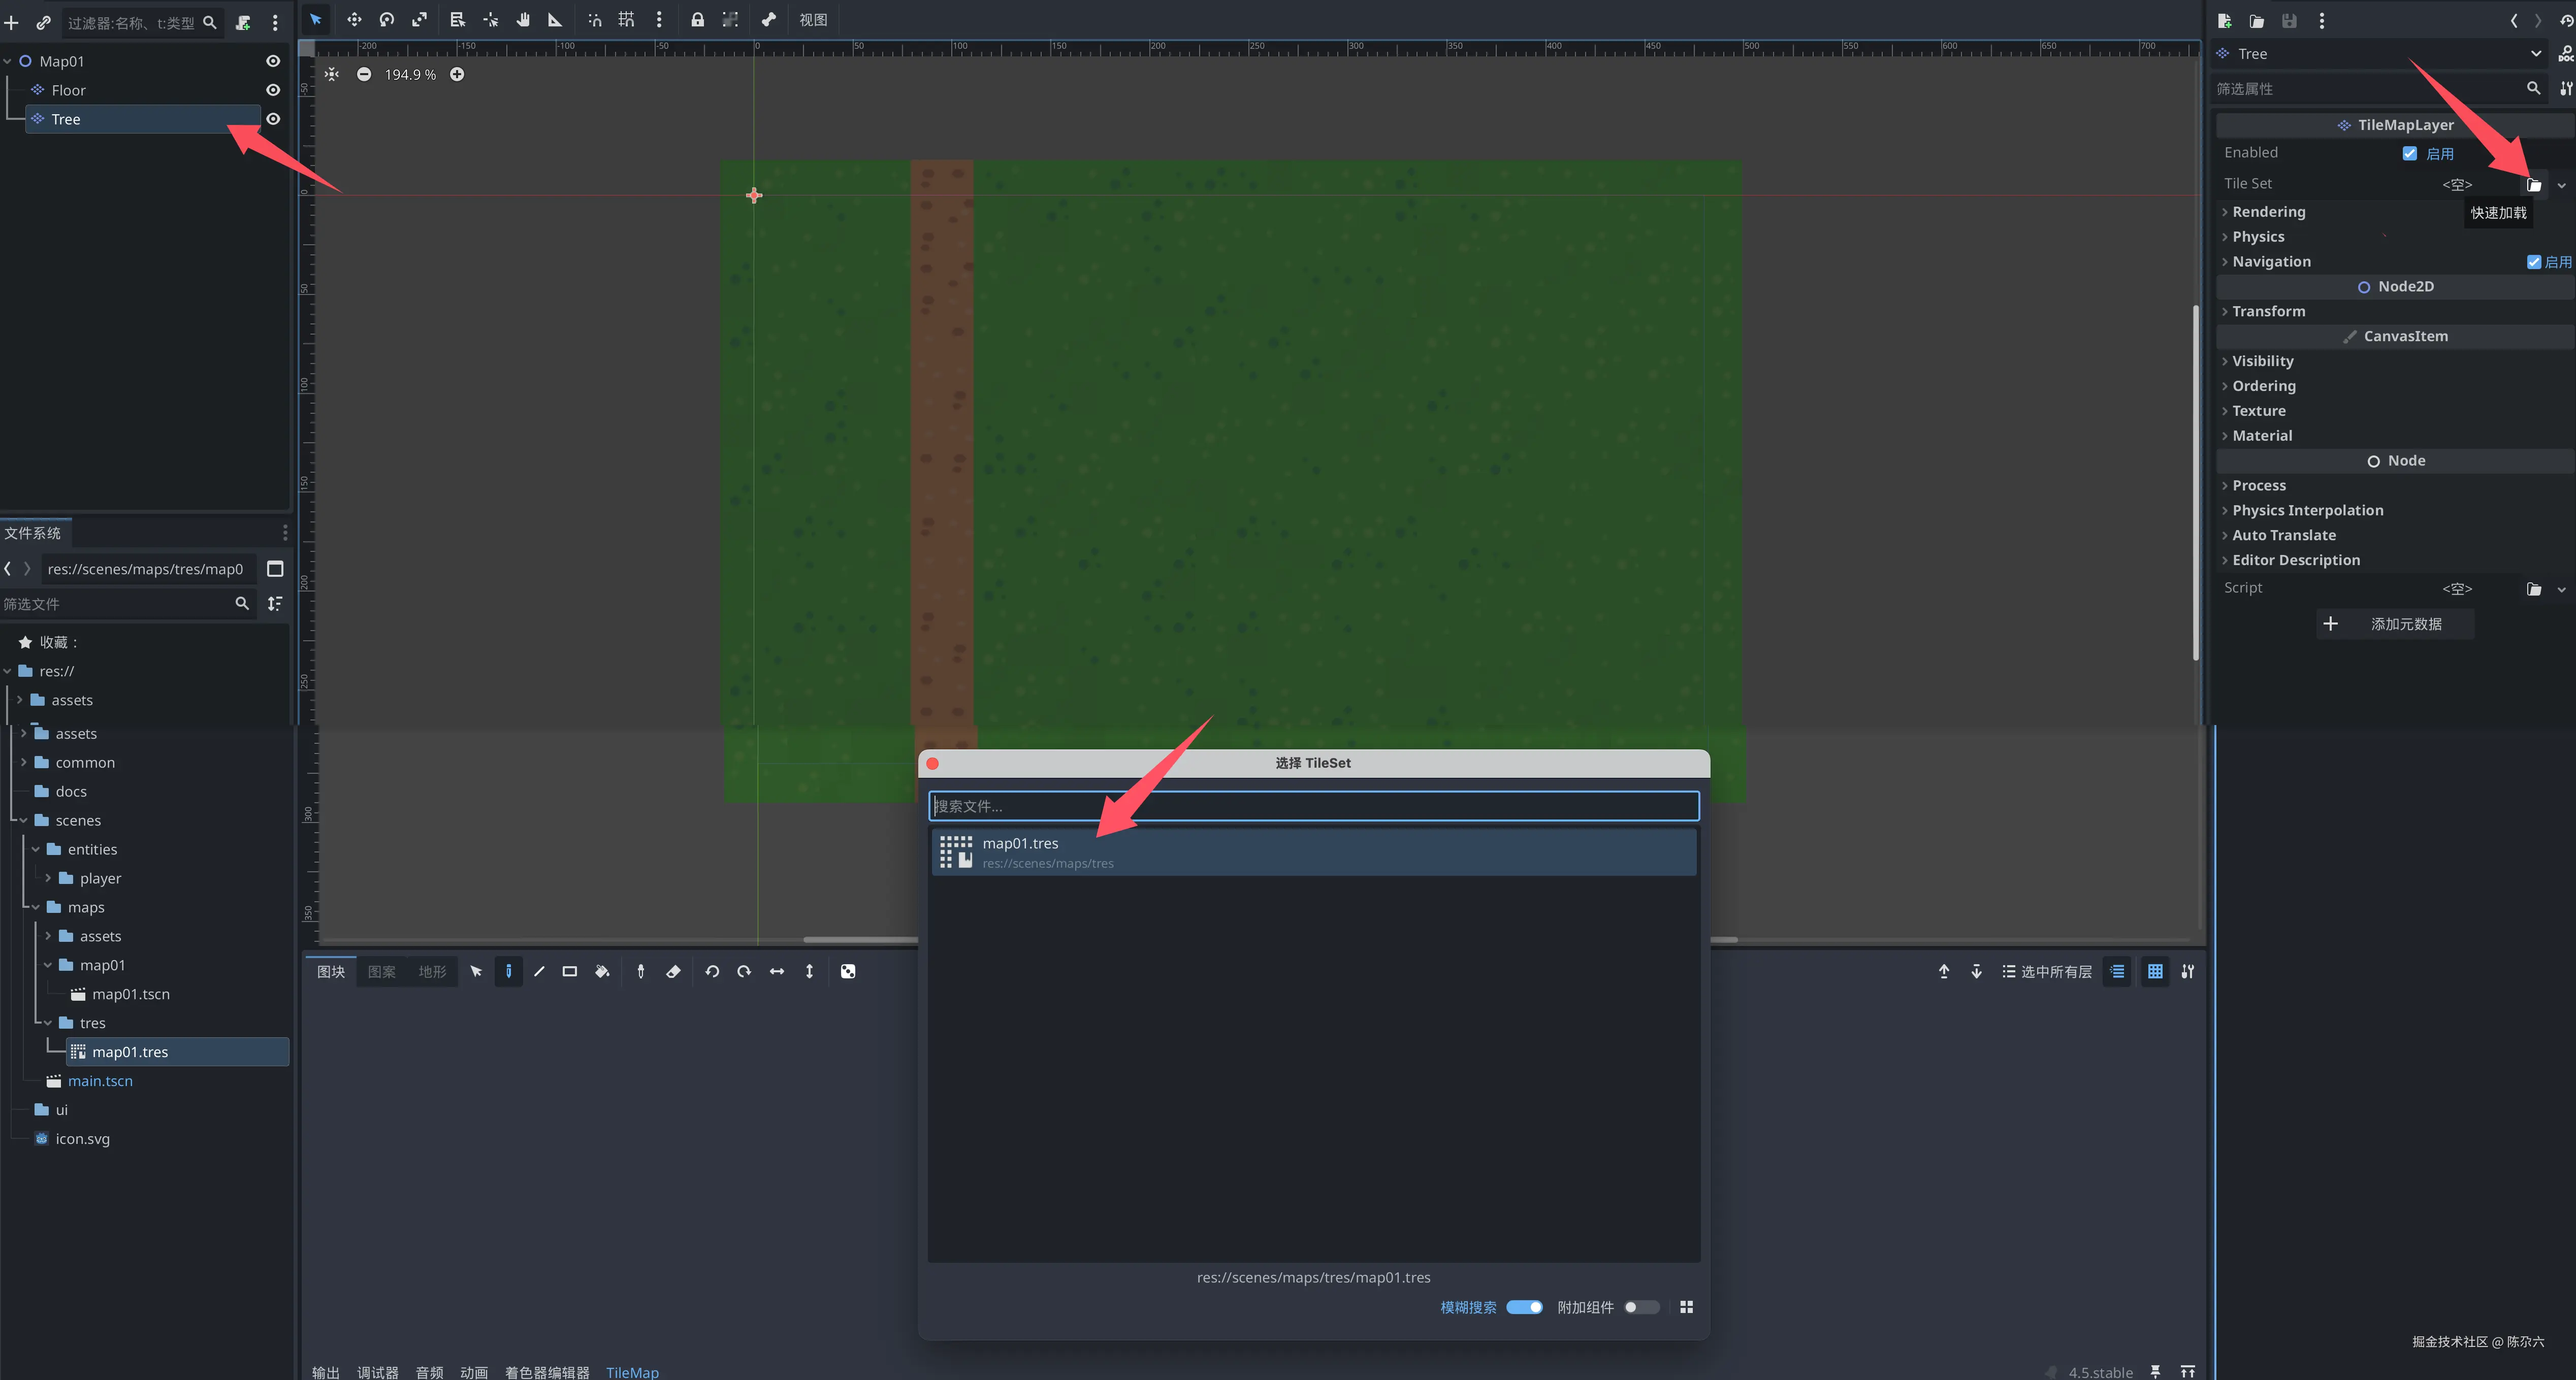This screenshot has height=1380, width=2576.
Task: Collapse the entities folder in file system
Action: pos(37,849)
